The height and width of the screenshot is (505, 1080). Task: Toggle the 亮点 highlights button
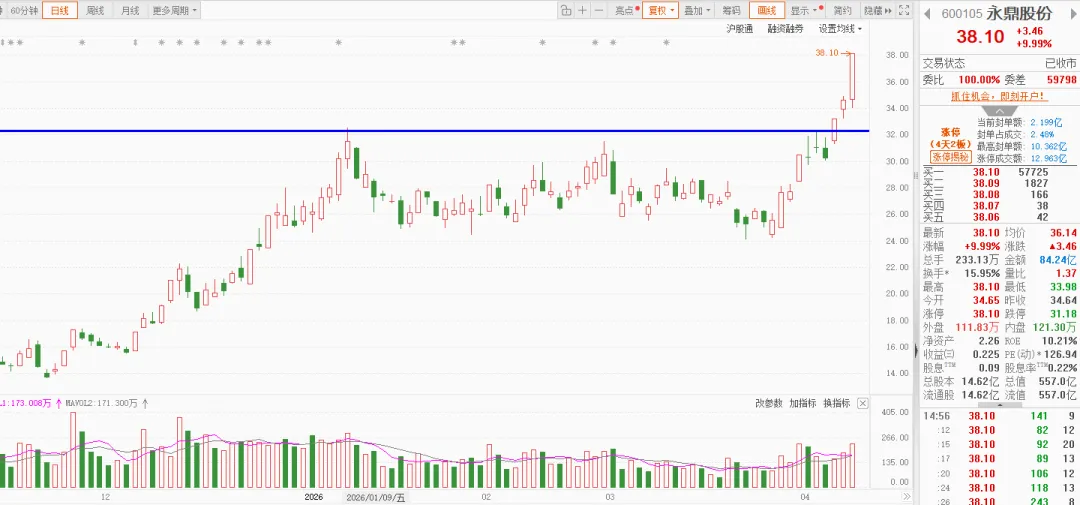tap(627, 10)
